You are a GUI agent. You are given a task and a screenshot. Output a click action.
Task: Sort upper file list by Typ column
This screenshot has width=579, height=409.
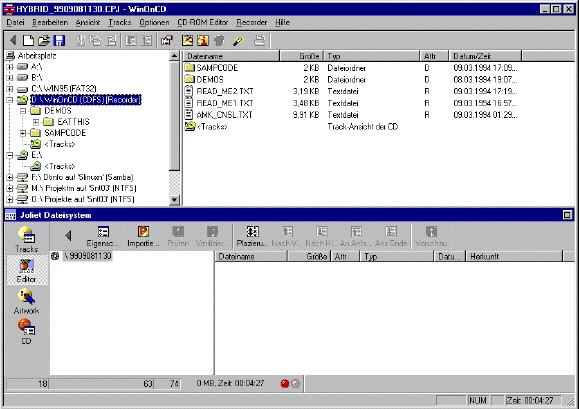coord(371,56)
